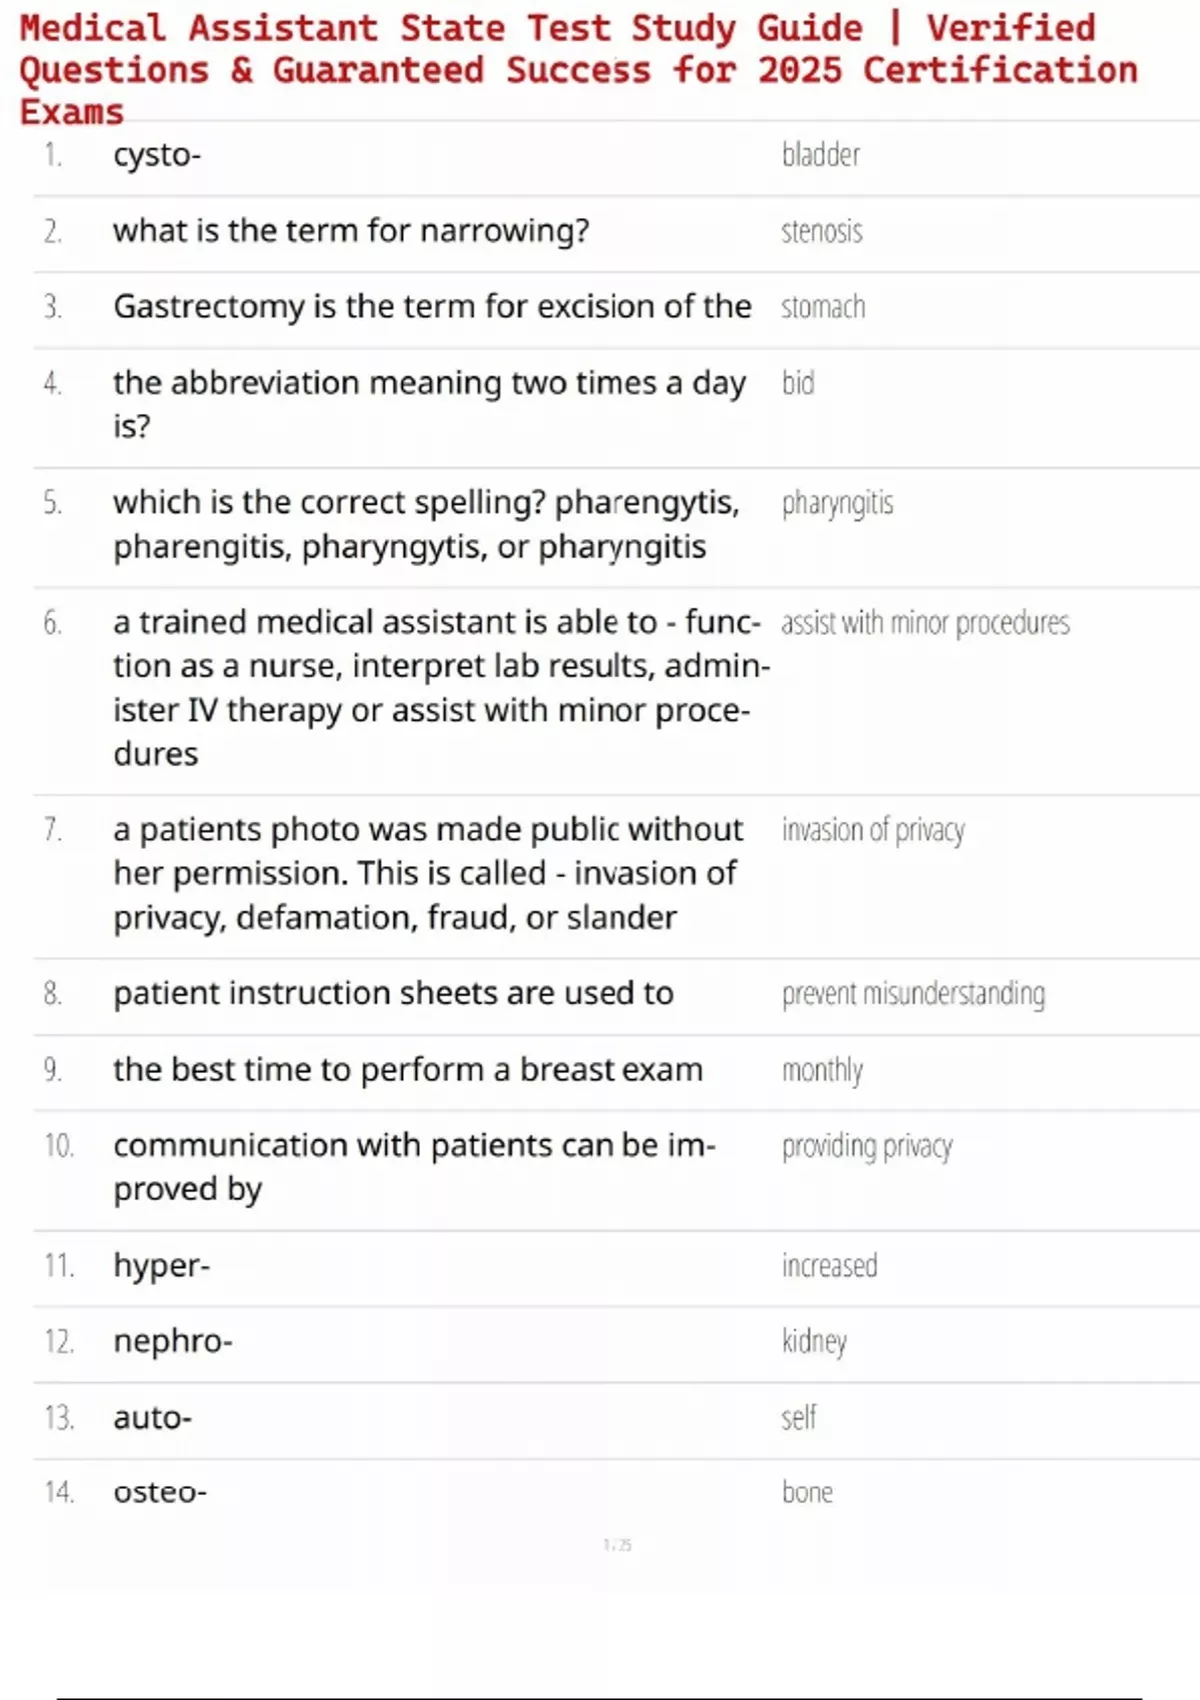Click the page number at the bottom
The image size is (1200, 1700).
coord(617,1545)
